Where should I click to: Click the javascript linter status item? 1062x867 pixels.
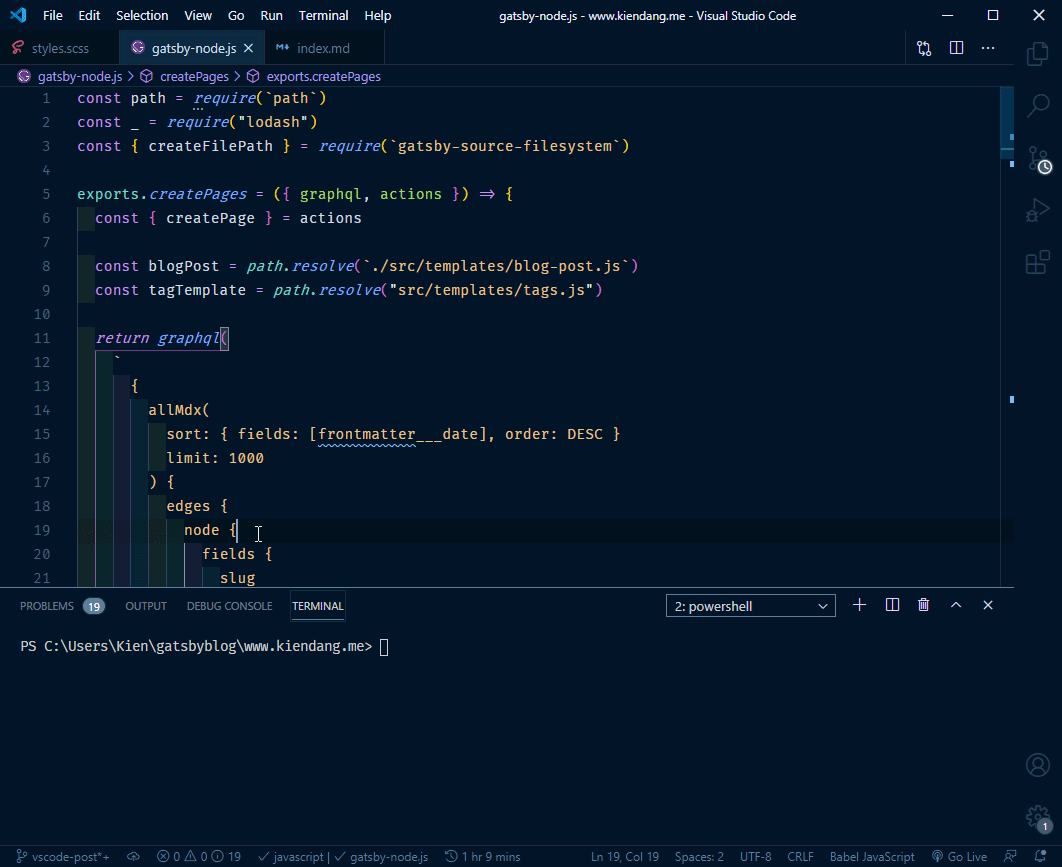point(291,857)
